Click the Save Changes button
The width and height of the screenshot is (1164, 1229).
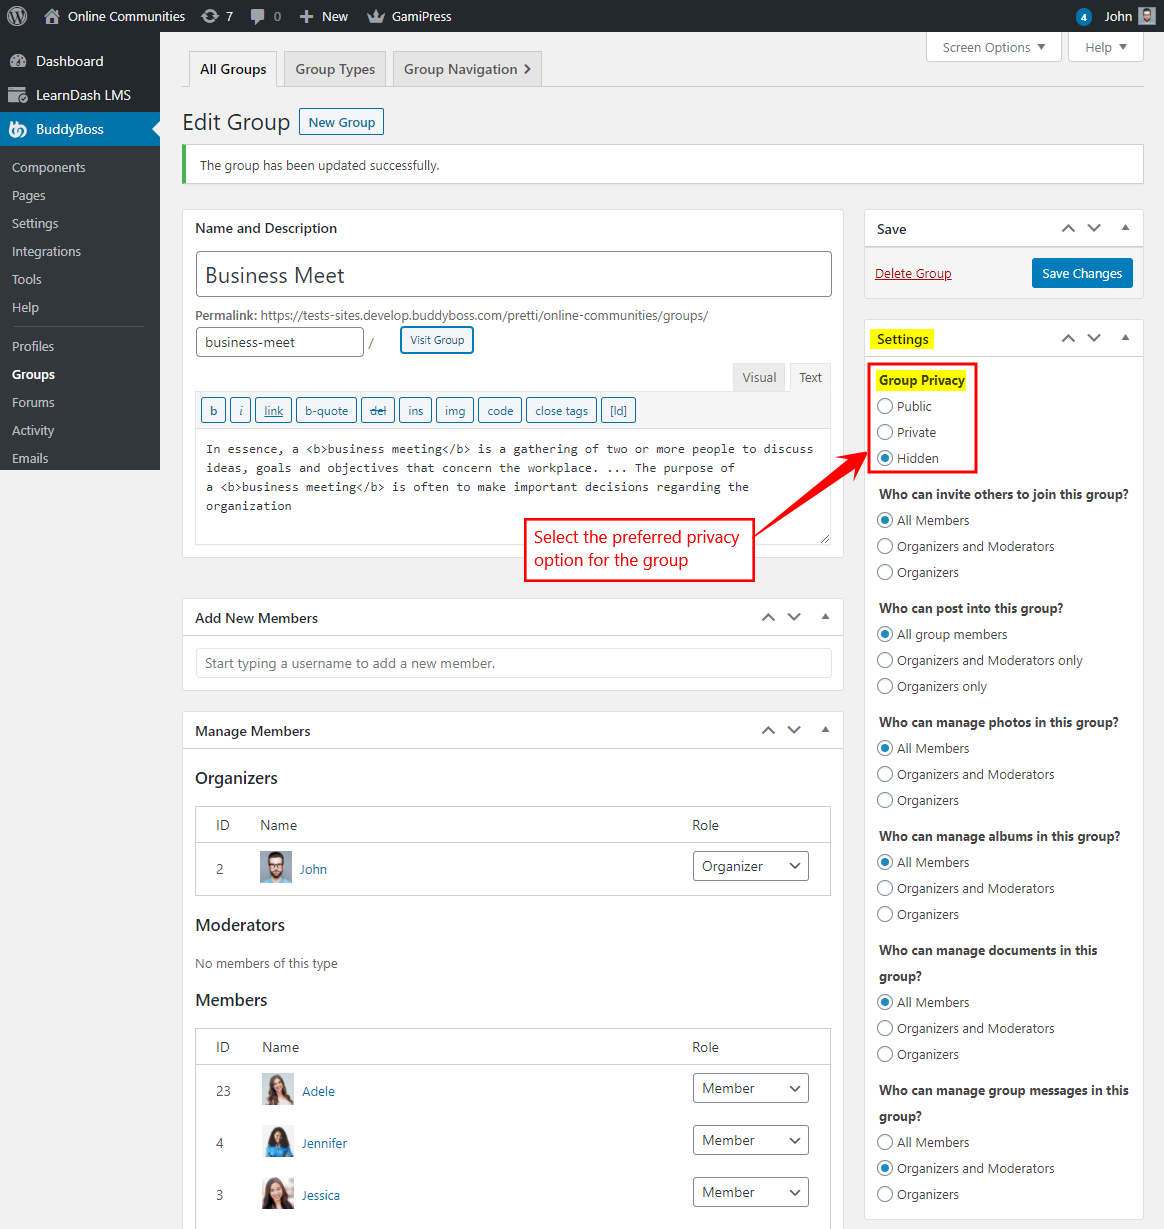click(x=1081, y=273)
